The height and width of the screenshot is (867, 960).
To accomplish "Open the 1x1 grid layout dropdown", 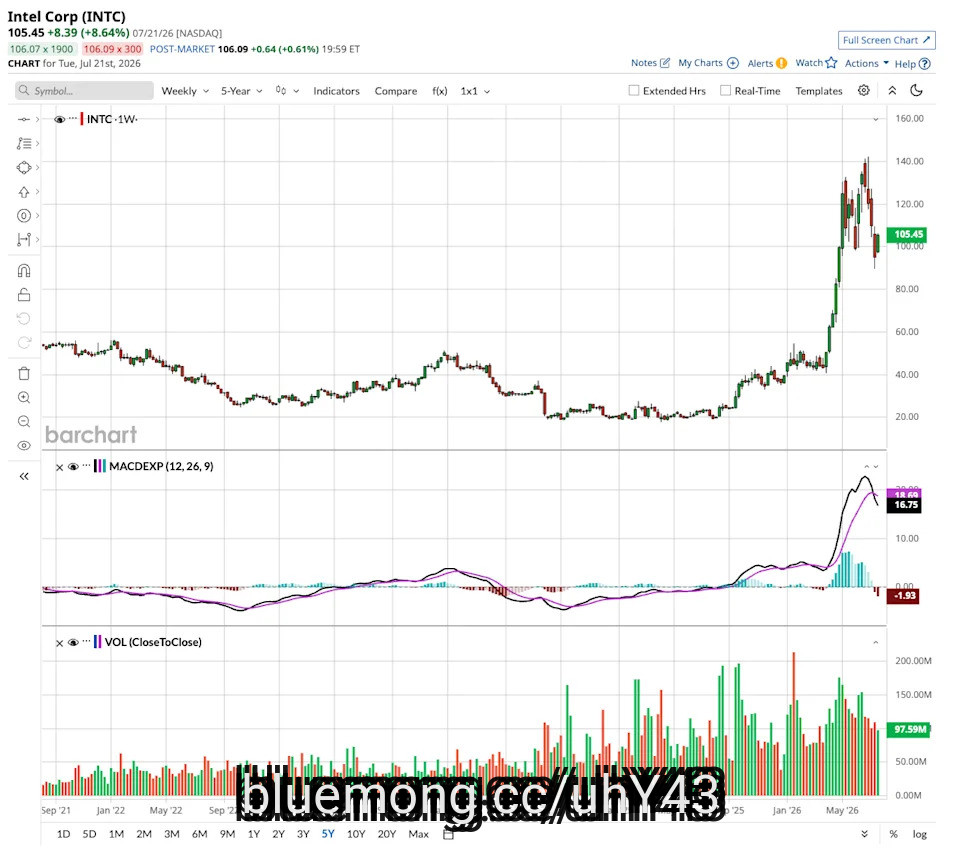I will click(x=475, y=91).
